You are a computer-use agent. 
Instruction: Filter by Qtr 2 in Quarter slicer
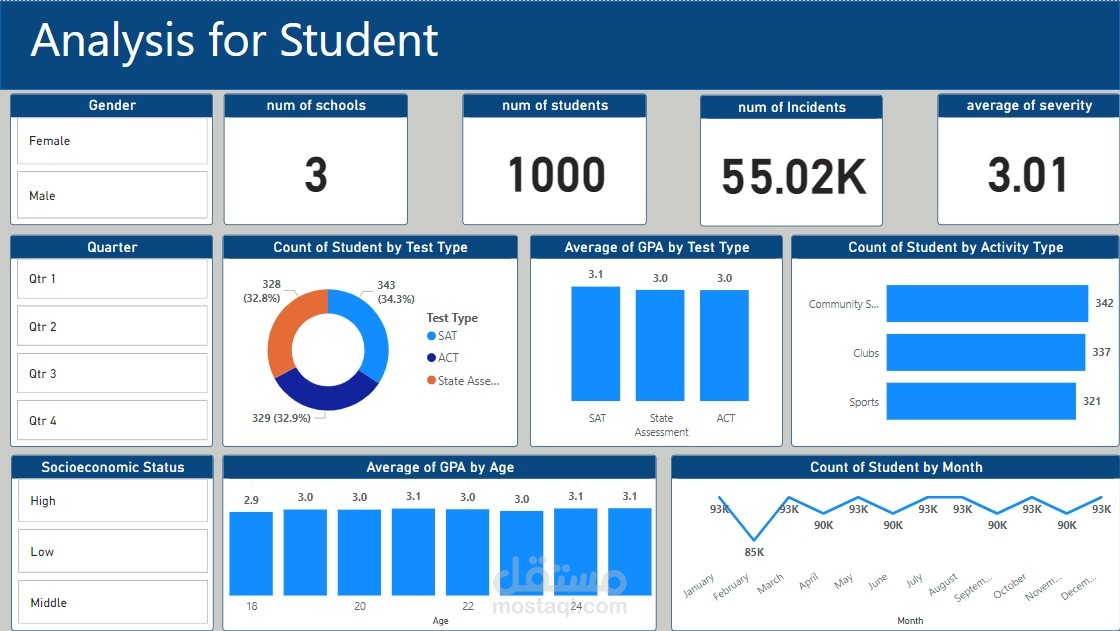(x=112, y=327)
